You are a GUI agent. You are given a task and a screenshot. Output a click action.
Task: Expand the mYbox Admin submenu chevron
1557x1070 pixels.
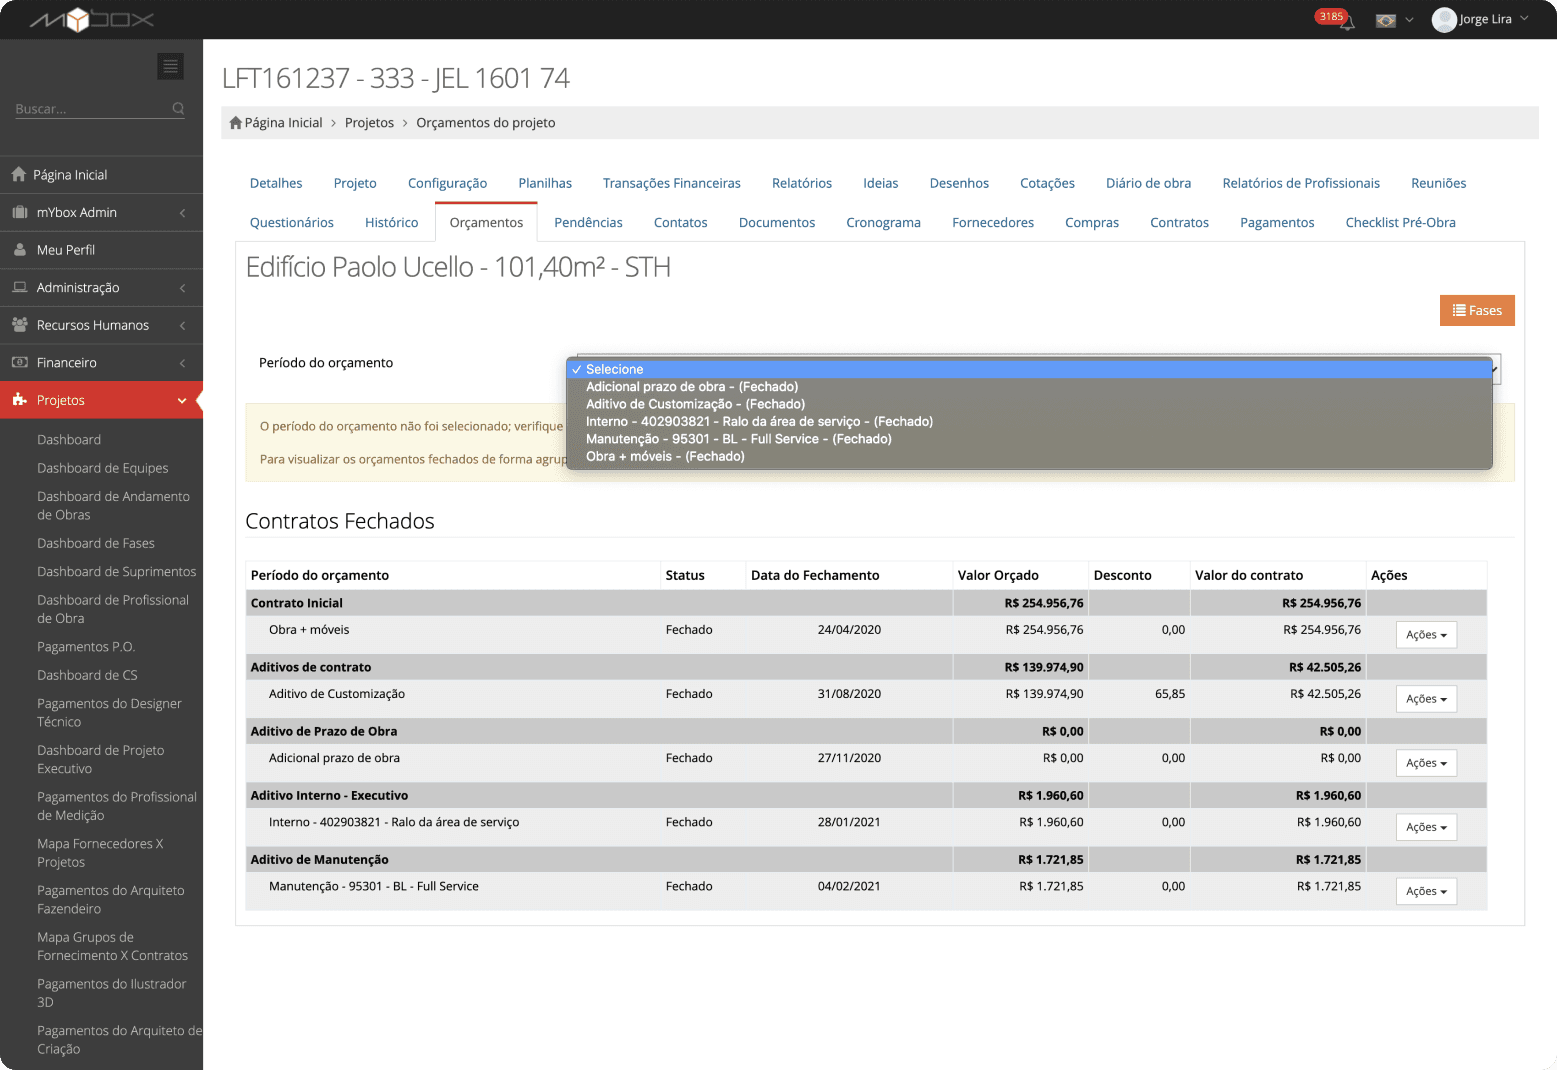click(x=182, y=213)
